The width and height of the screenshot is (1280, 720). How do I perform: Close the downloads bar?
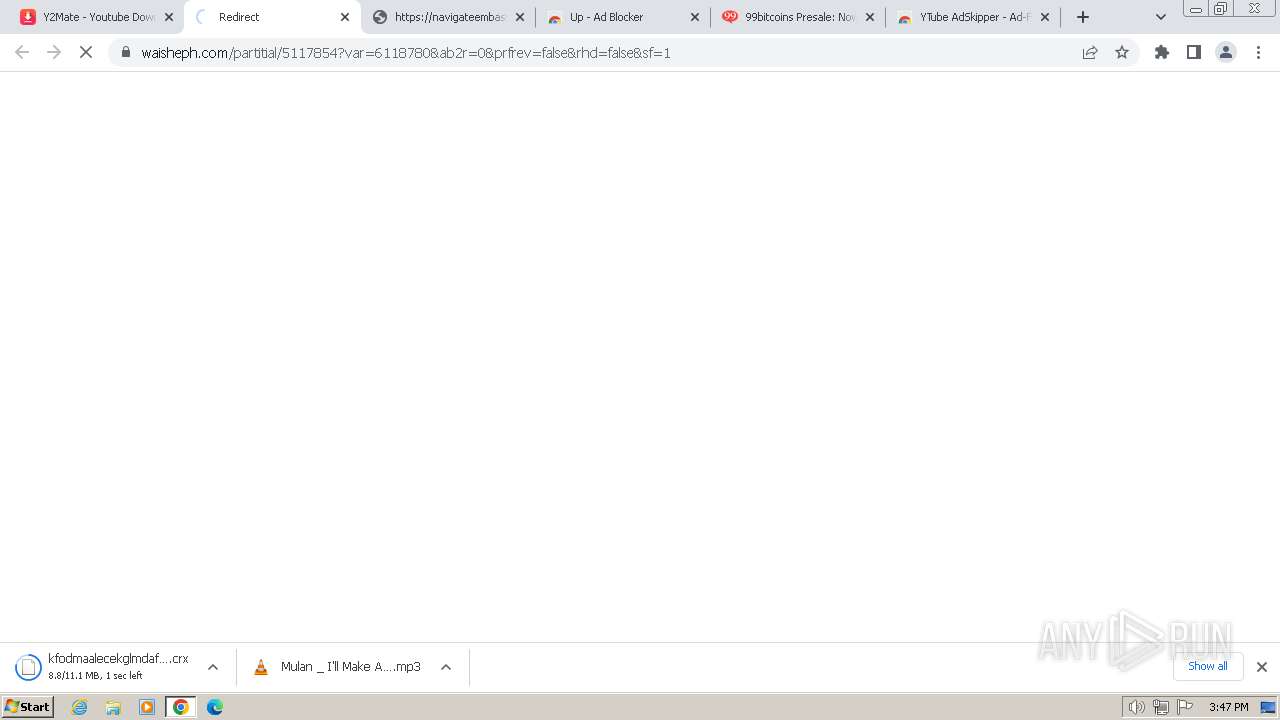1262,667
